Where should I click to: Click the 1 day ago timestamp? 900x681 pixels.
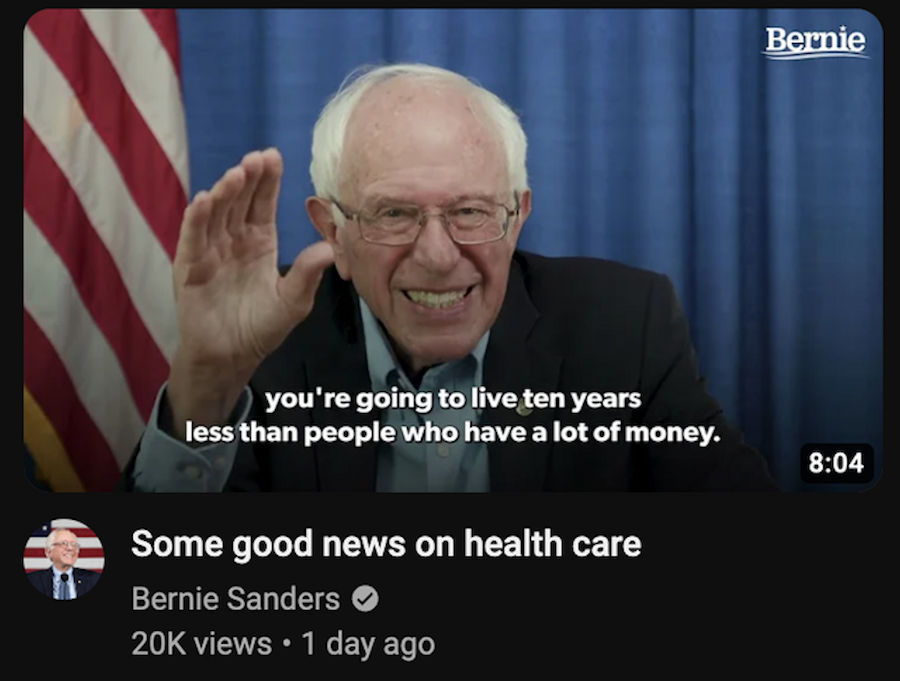368,644
